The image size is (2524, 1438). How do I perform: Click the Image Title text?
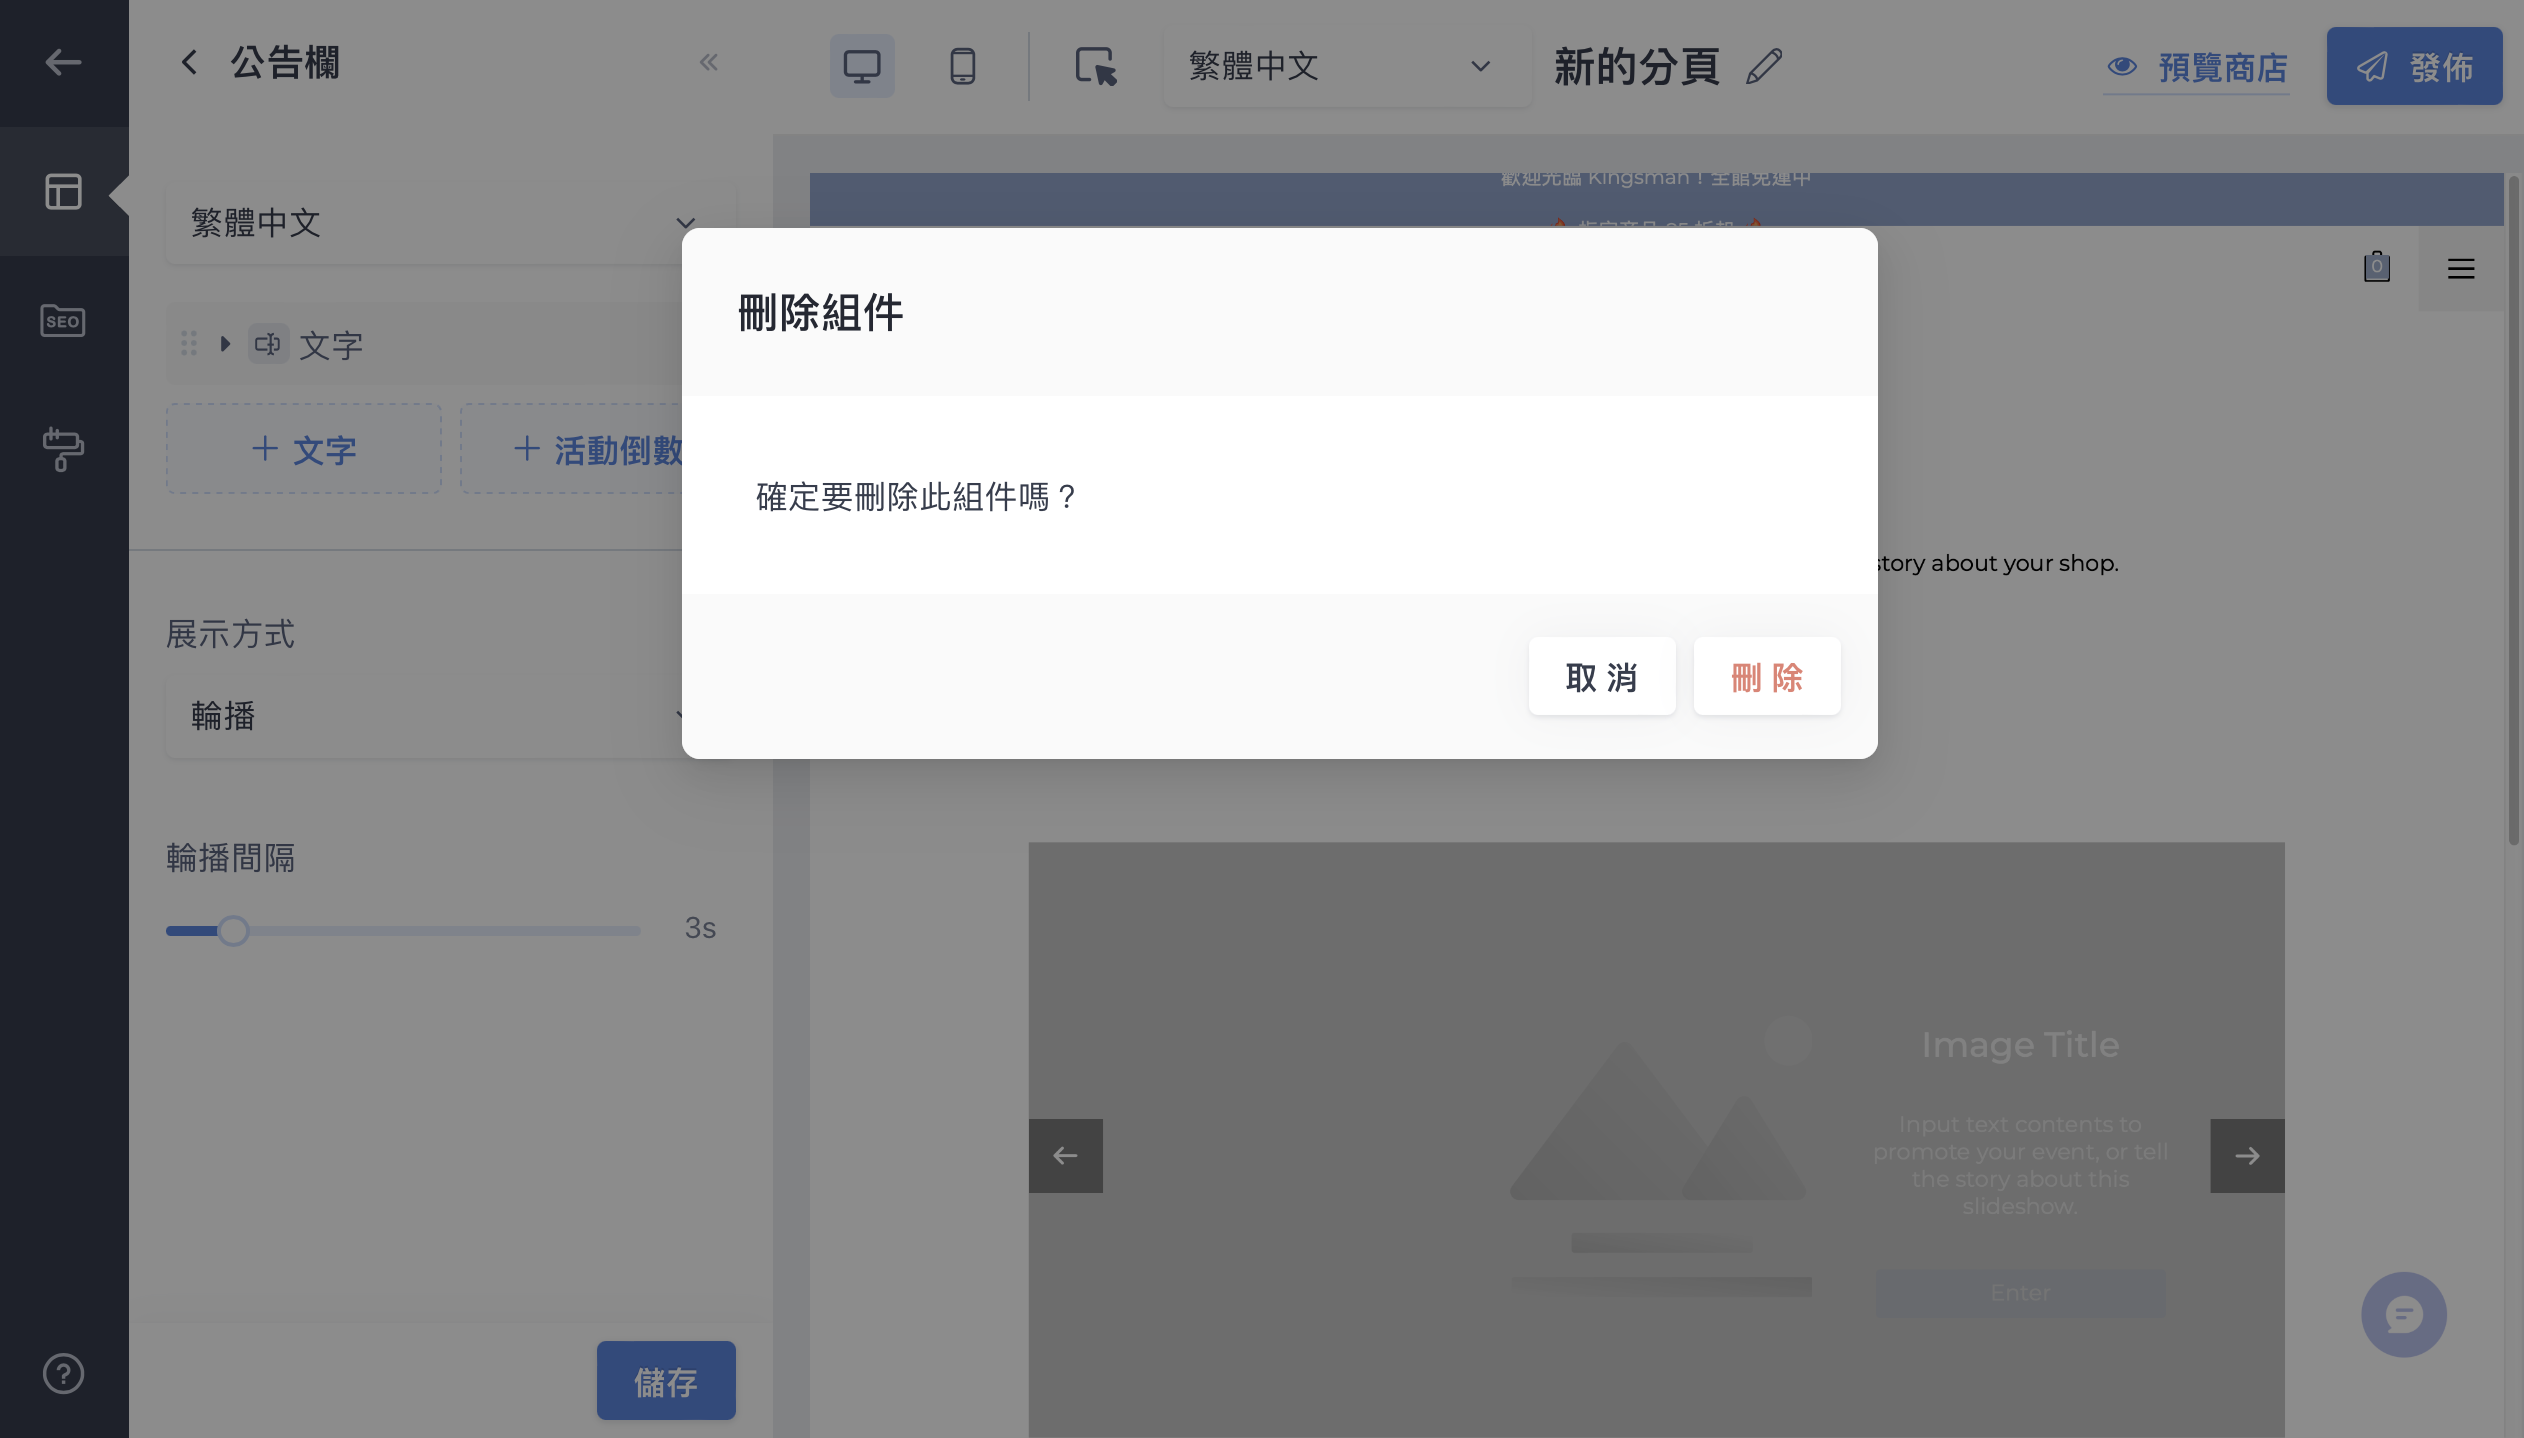point(2020,1044)
